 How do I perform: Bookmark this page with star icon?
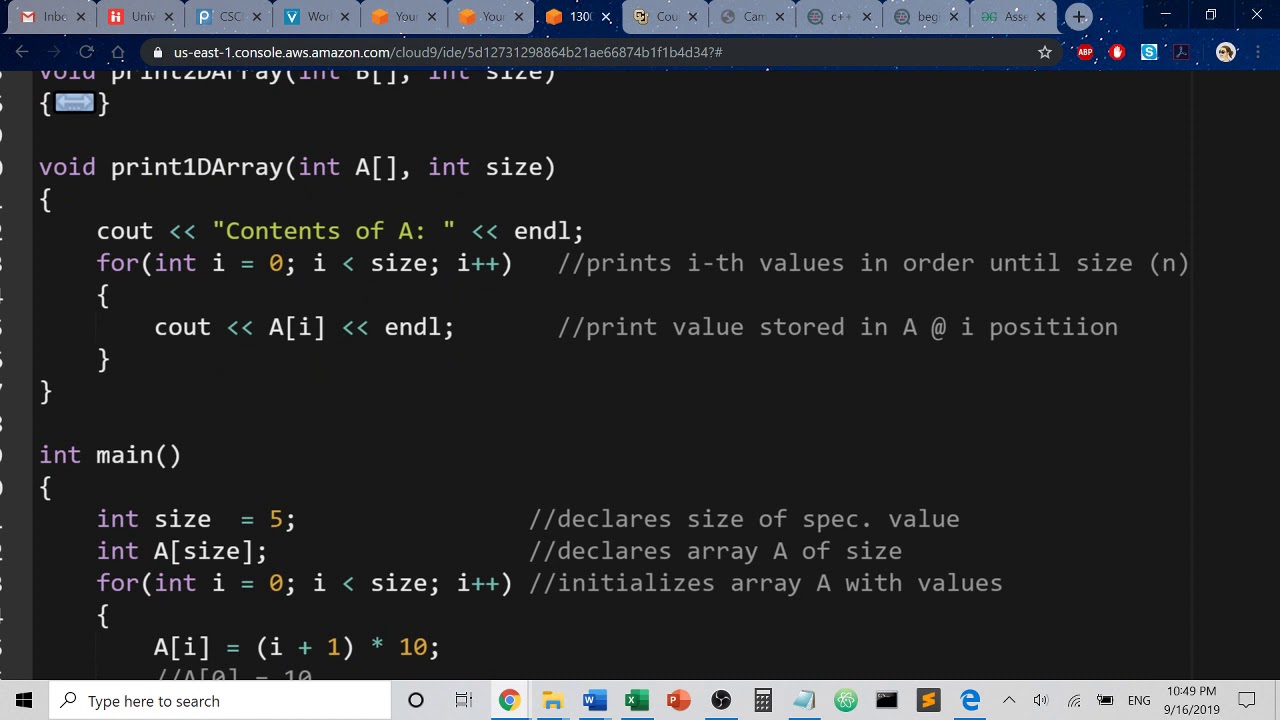tap(1045, 52)
